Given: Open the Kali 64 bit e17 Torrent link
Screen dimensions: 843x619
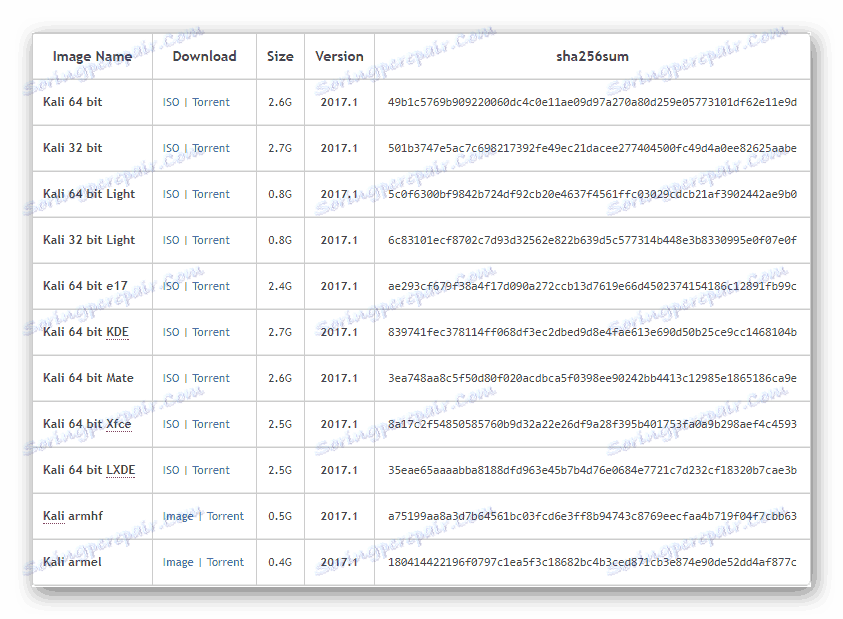Looking at the screenshot, I should pos(211,286).
